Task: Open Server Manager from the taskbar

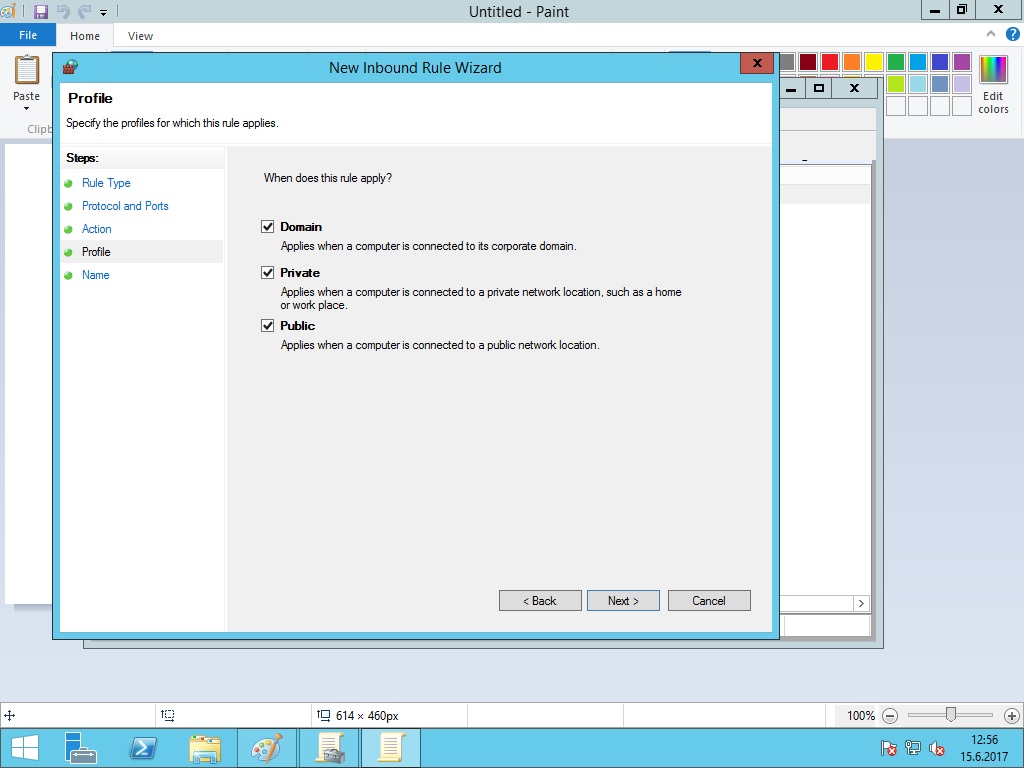Action: pyautogui.click(x=80, y=747)
